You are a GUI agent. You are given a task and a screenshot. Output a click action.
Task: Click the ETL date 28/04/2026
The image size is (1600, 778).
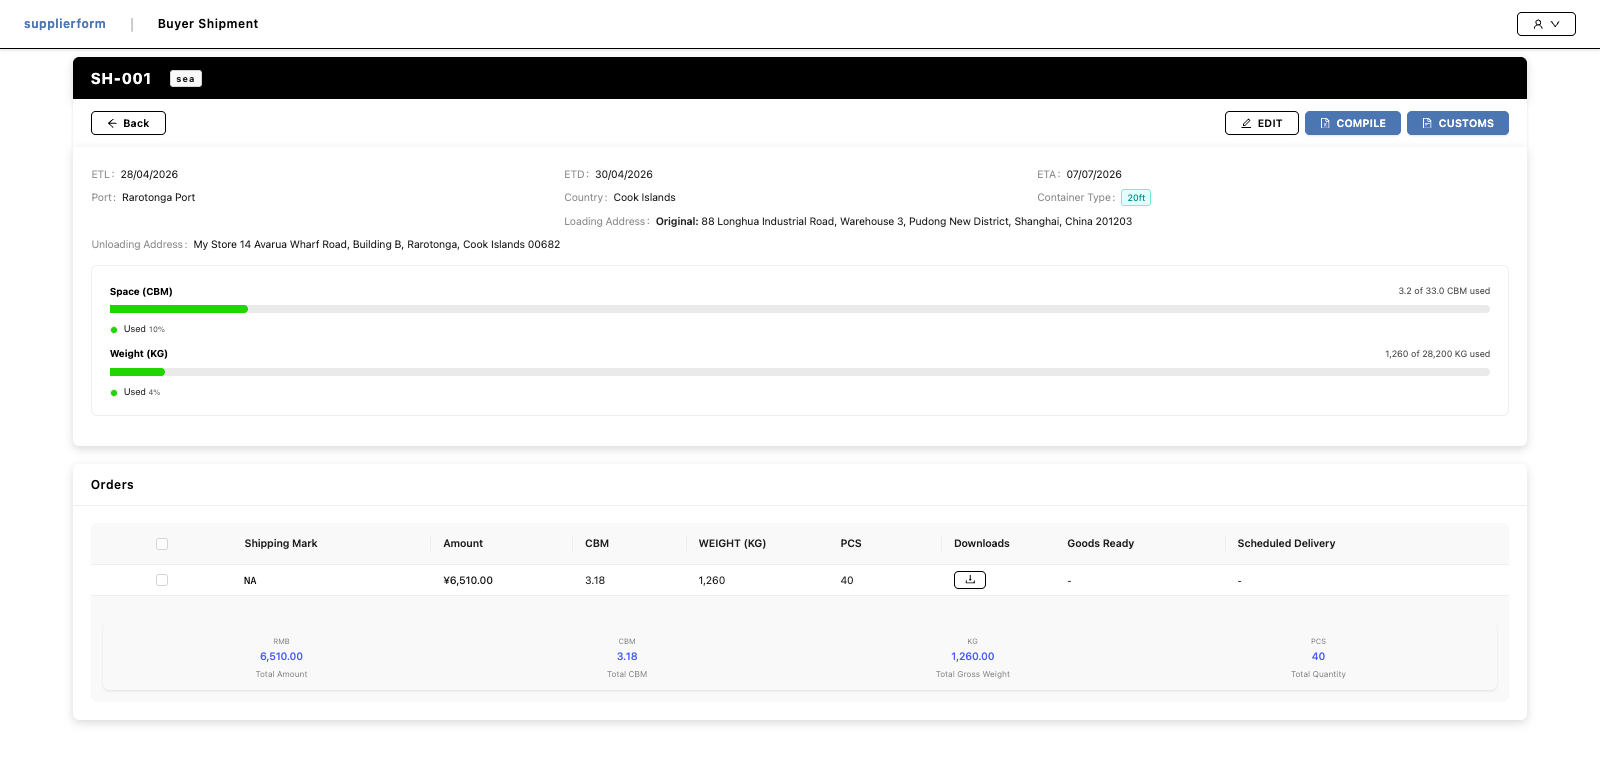(149, 174)
